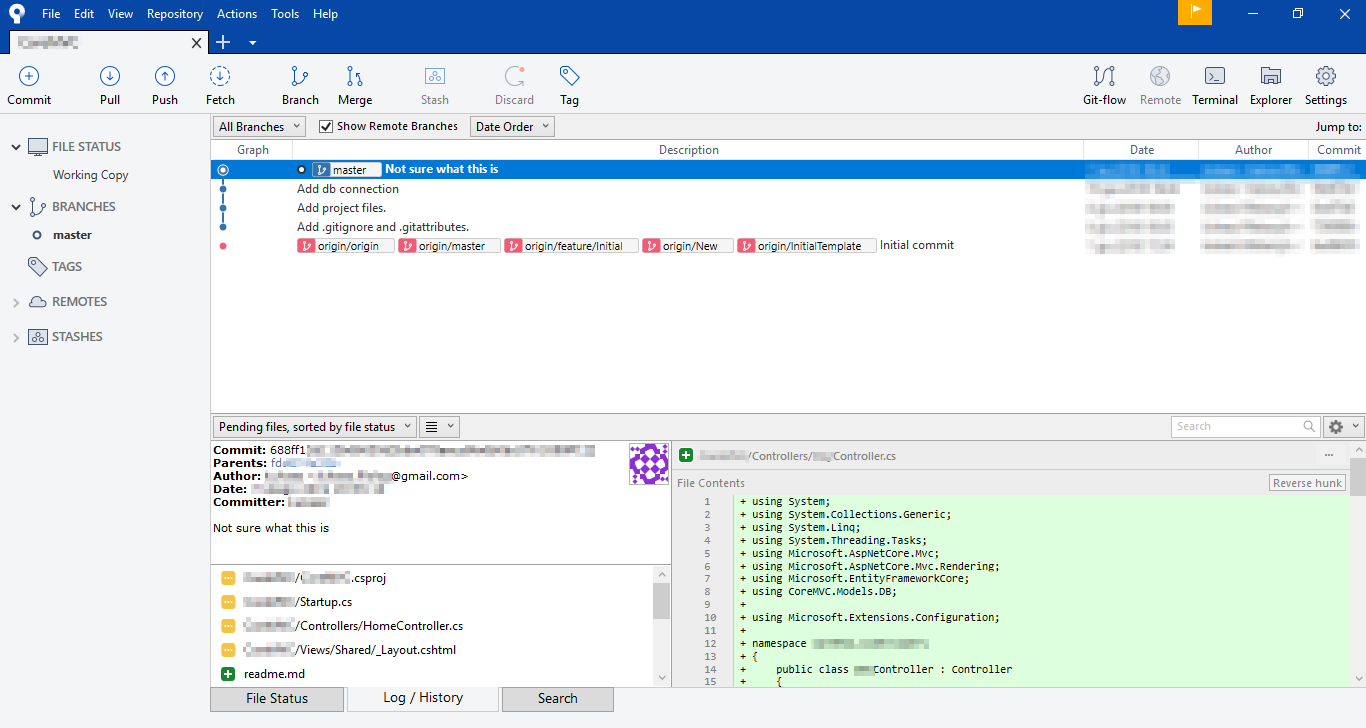Open the All Branches dropdown

point(260,127)
